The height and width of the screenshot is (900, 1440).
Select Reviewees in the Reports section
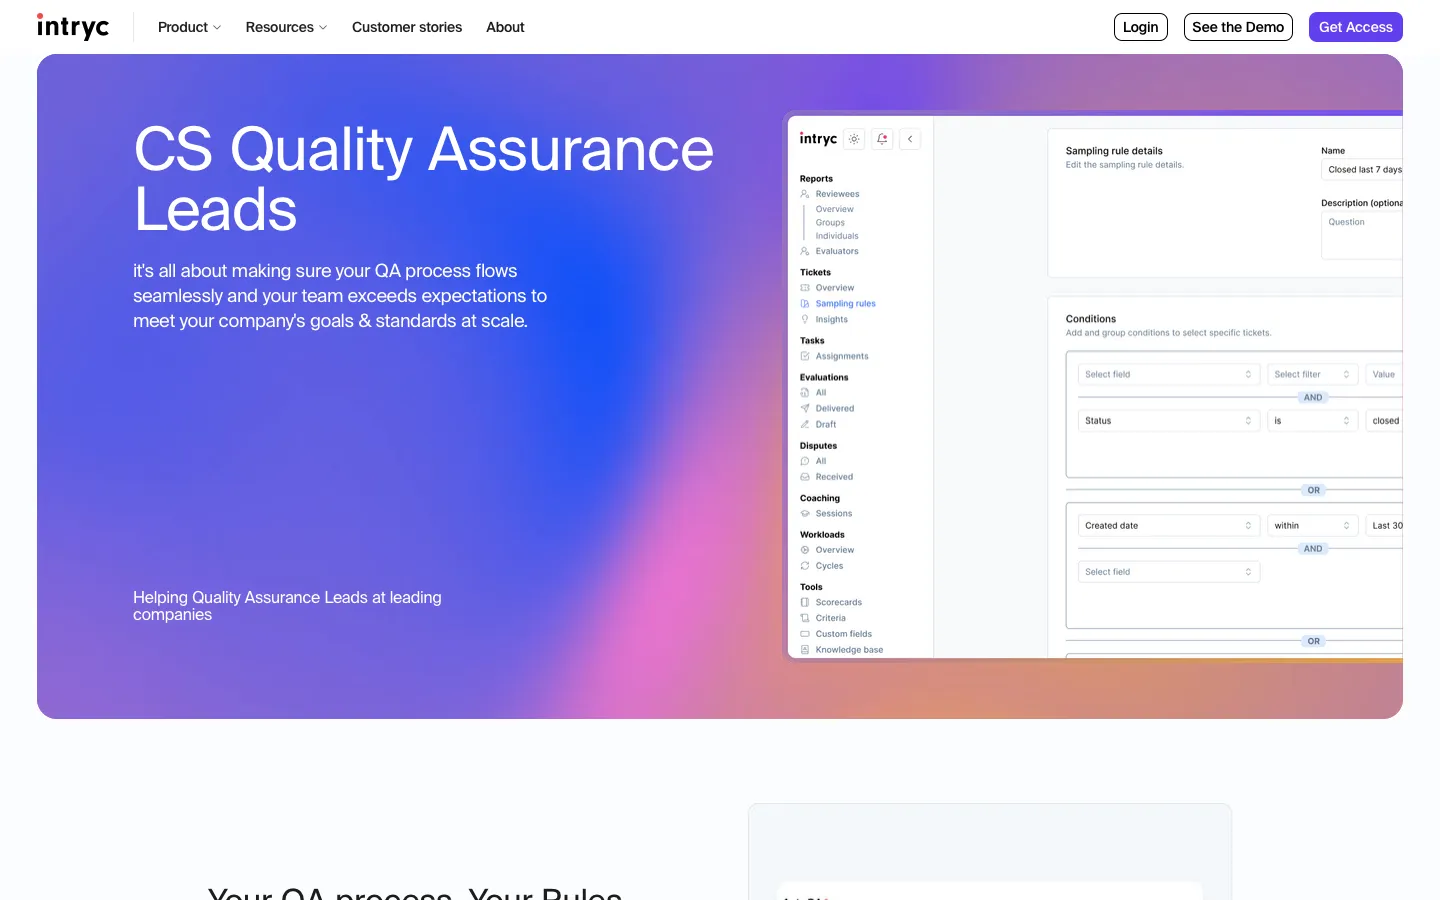[837, 194]
